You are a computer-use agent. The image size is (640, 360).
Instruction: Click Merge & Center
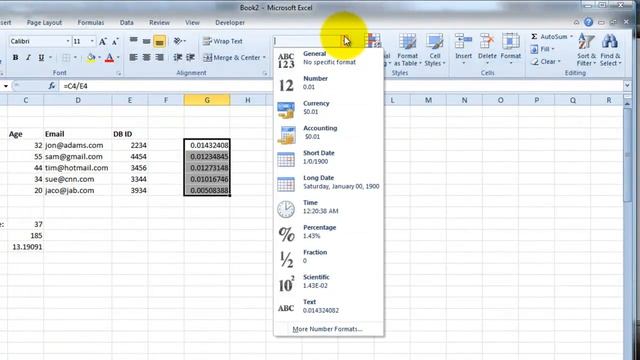232,58
